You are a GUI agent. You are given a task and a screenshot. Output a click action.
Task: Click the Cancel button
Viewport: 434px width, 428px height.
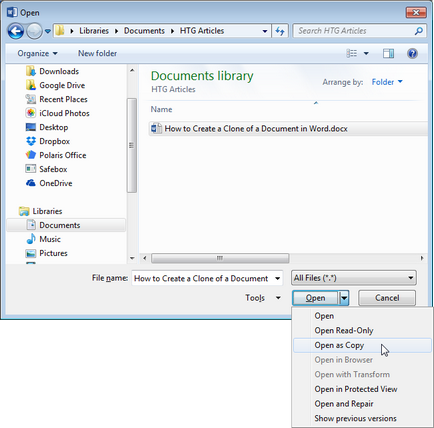pyautogui.click(x=387, y=298)
